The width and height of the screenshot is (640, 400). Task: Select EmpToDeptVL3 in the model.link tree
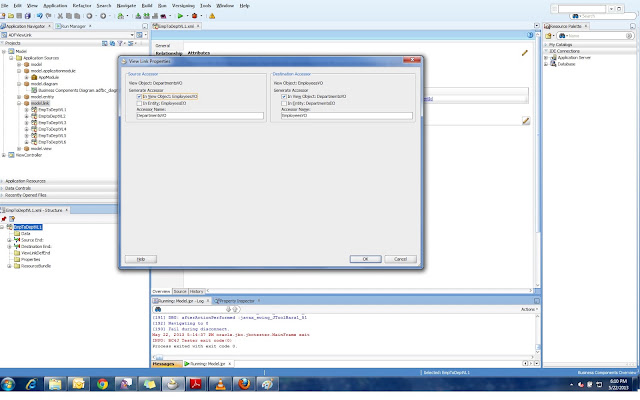52,123
